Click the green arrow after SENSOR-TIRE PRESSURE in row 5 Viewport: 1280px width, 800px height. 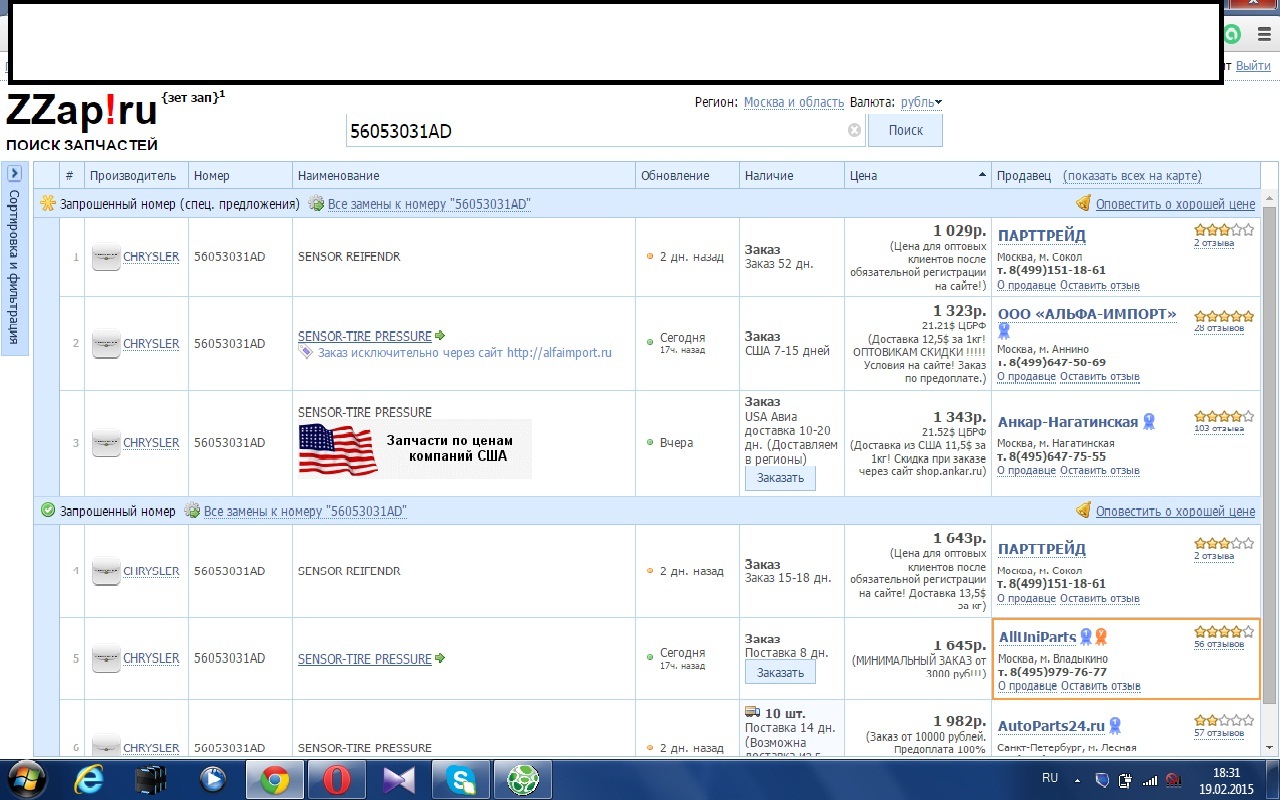pos(440,659)
